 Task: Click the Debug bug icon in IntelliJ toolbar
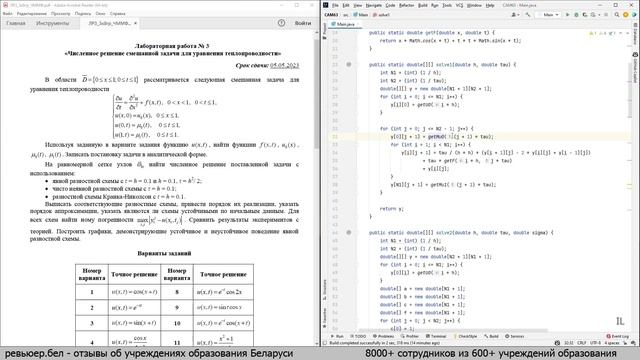click(576, 15)
